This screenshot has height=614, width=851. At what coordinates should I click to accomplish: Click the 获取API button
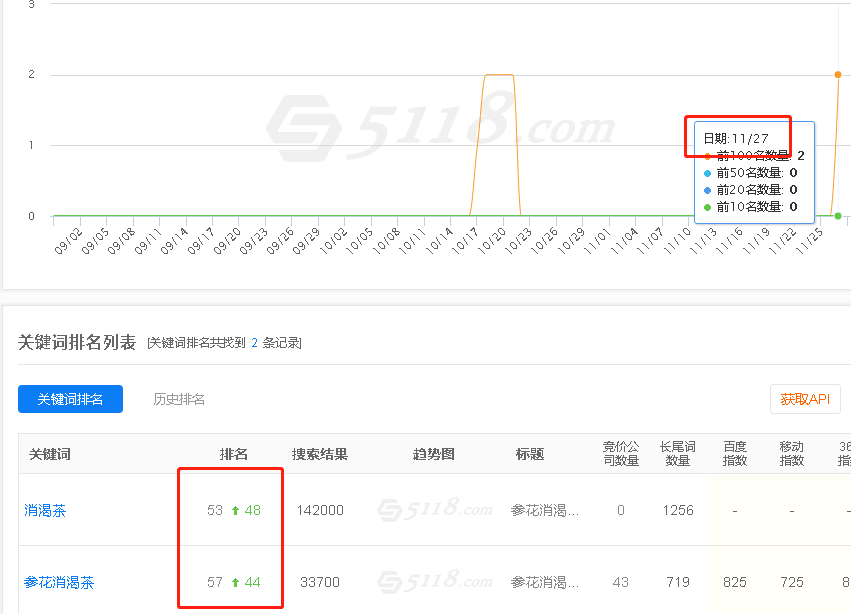coord(805,399)
